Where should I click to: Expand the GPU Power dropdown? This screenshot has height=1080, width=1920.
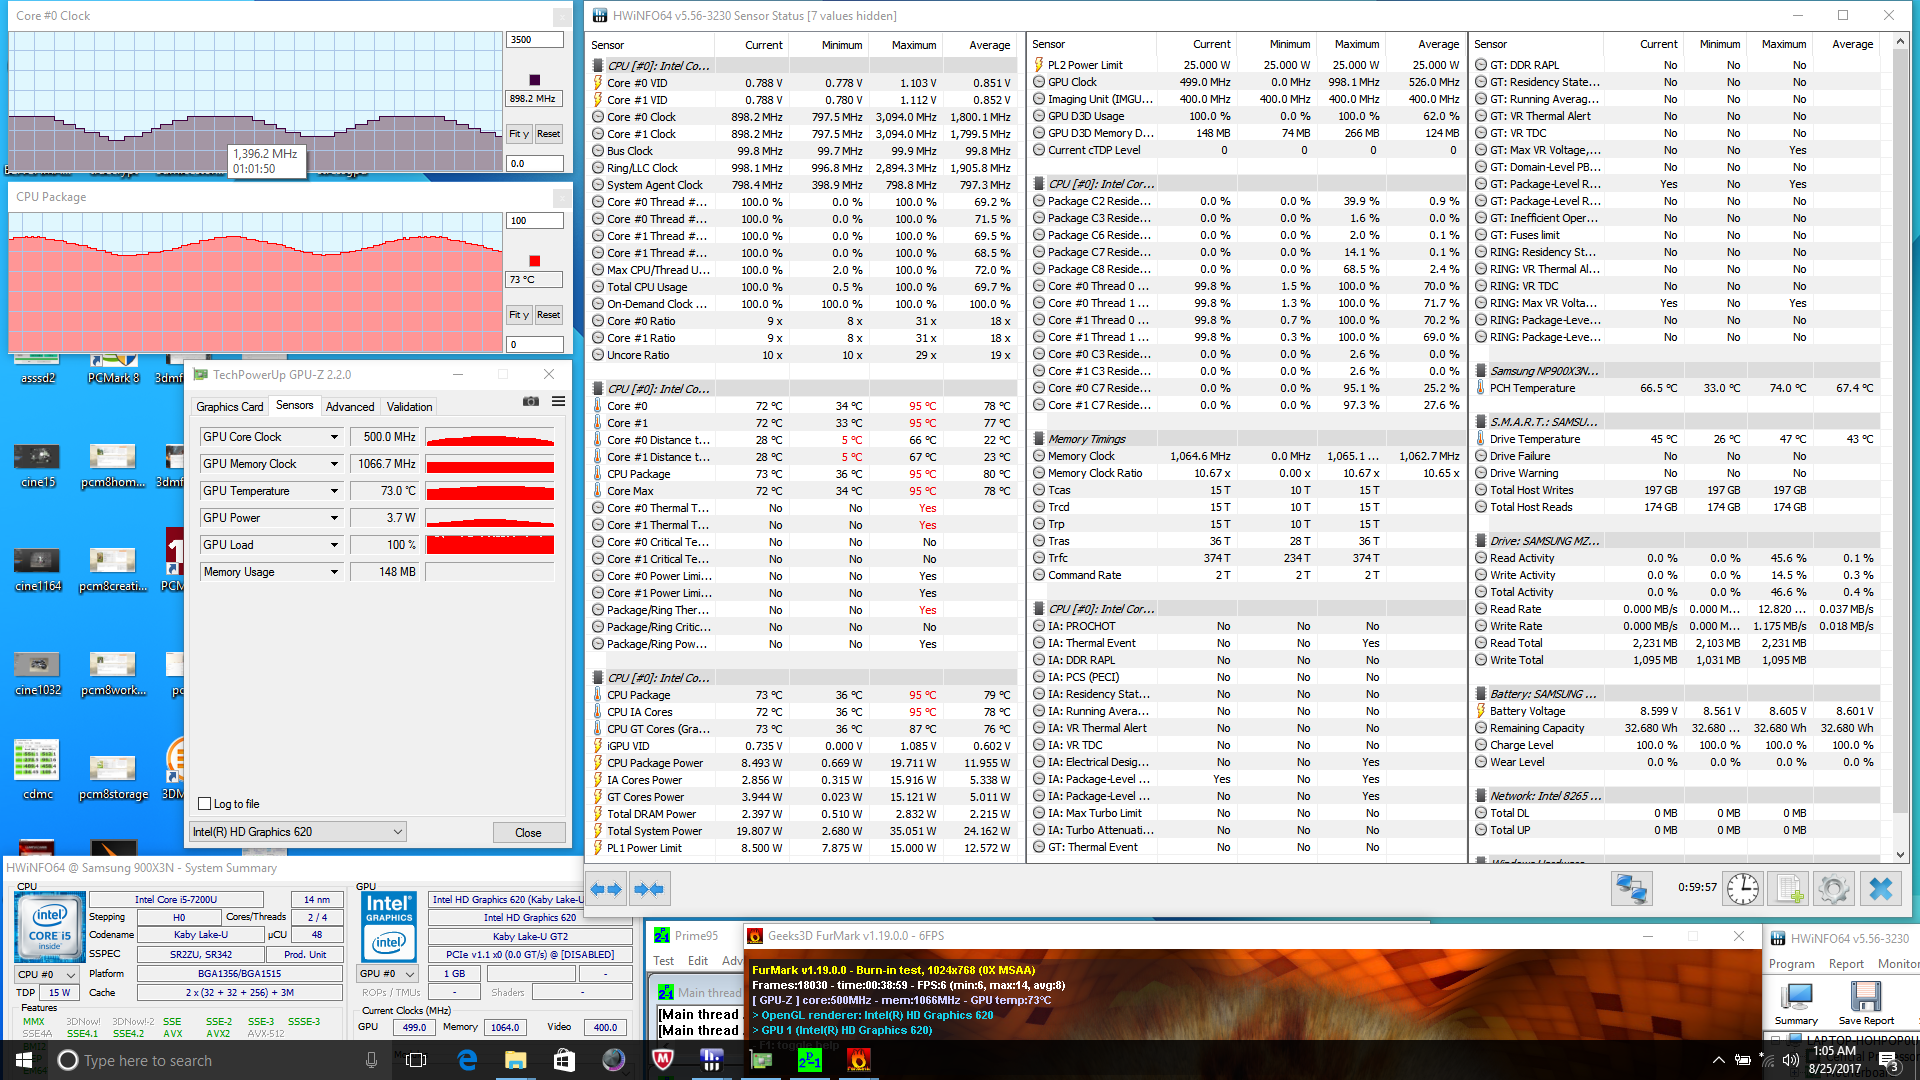pos(334,518)
